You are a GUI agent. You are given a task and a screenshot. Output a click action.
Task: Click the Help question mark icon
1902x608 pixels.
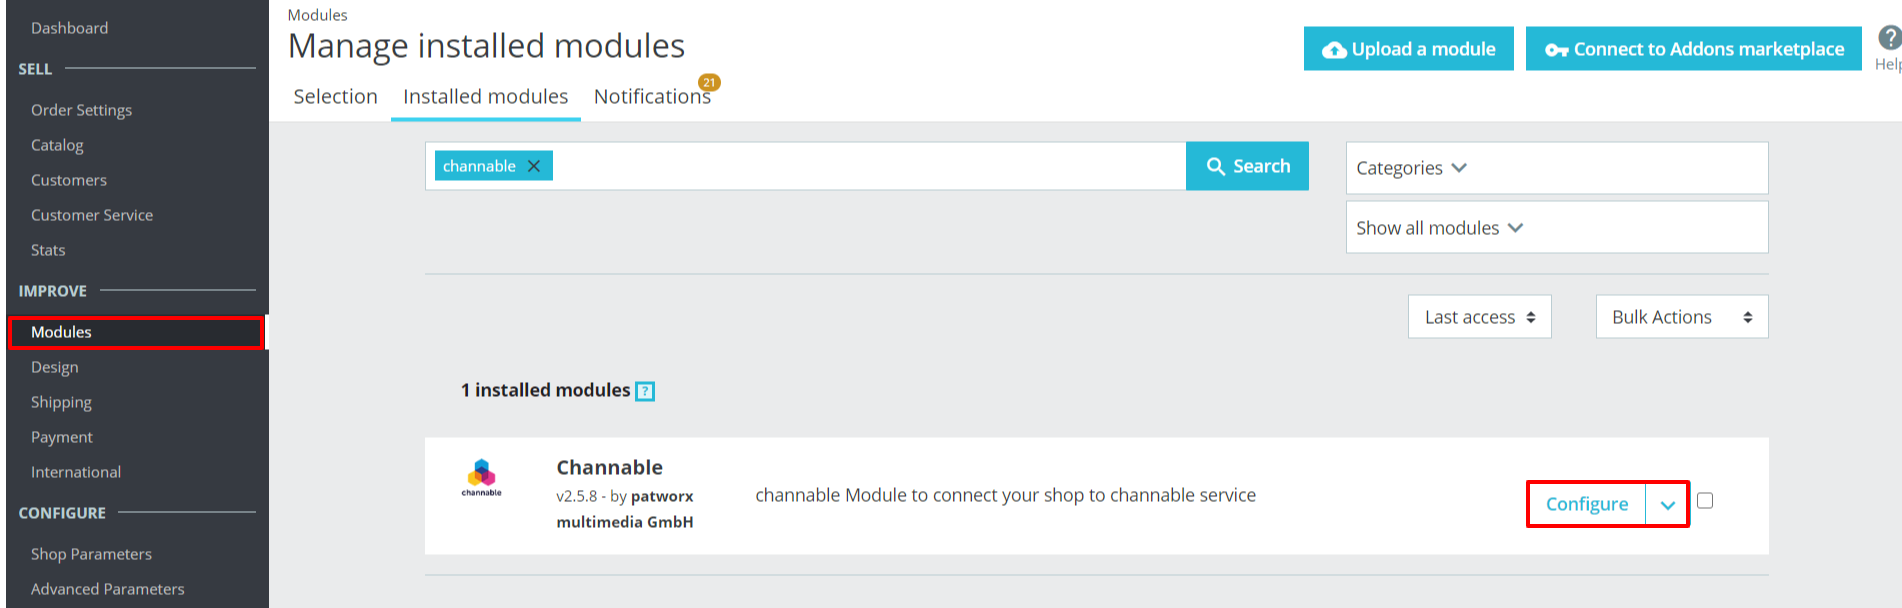coord(1888,38)
